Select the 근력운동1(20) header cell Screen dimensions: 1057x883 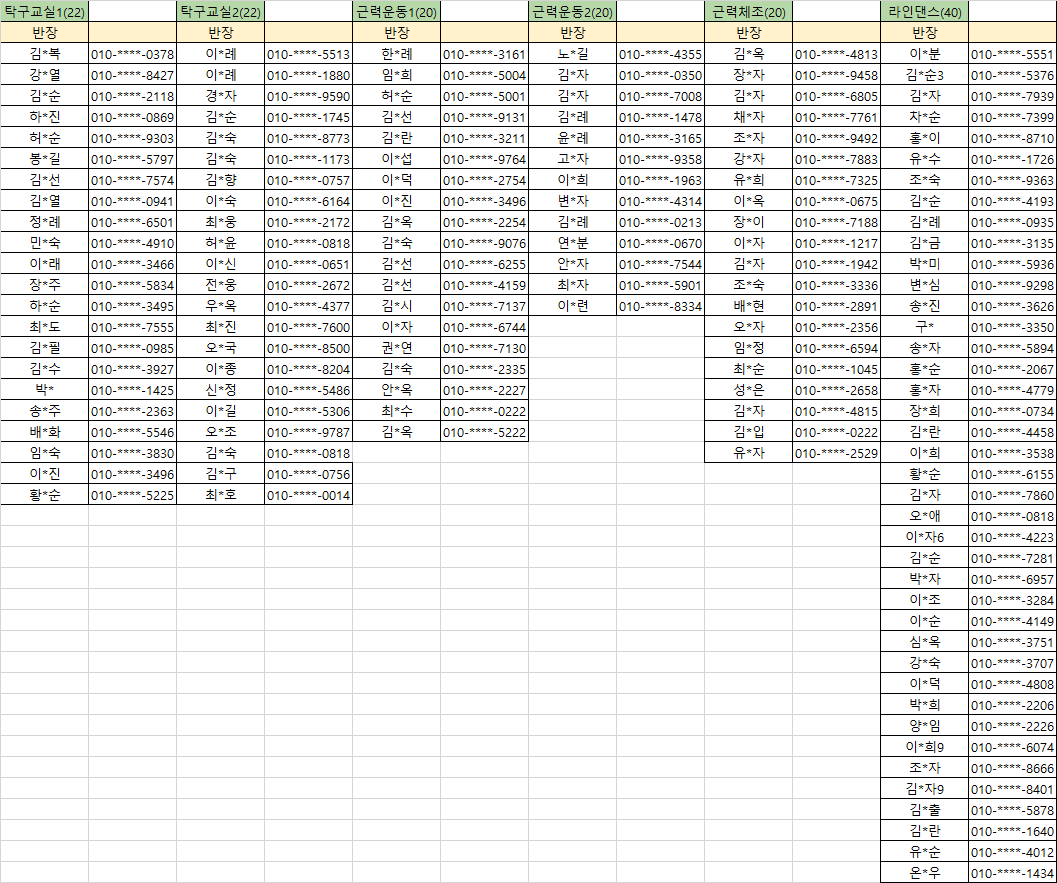pyautogui.click(x=396, y=11)
